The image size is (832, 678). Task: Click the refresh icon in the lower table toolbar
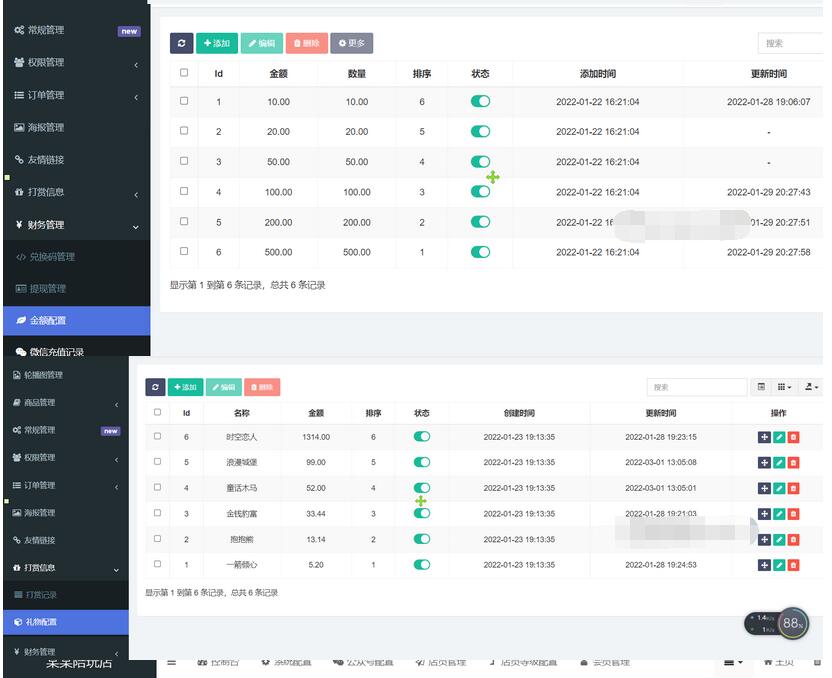[155, 387]
